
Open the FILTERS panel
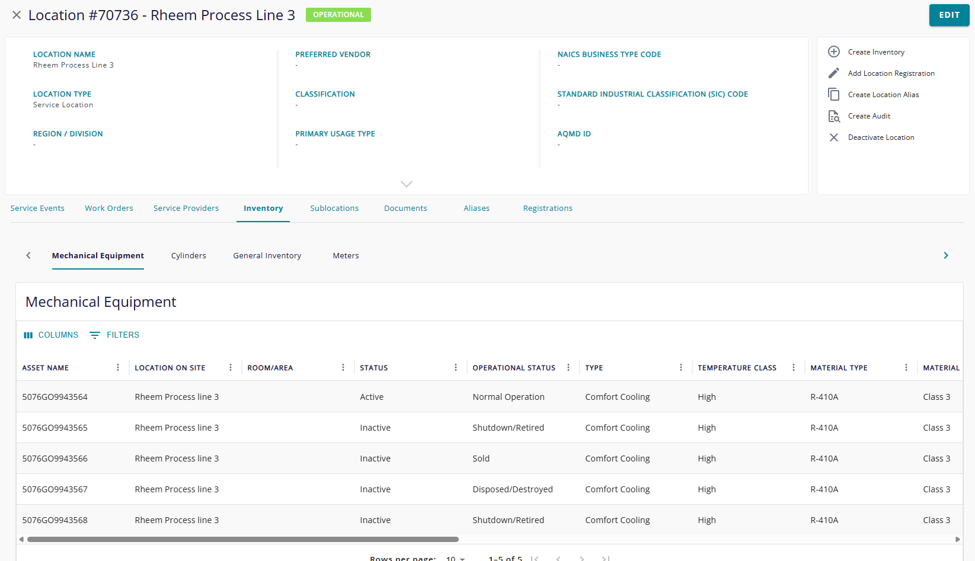tap(114, 335)
